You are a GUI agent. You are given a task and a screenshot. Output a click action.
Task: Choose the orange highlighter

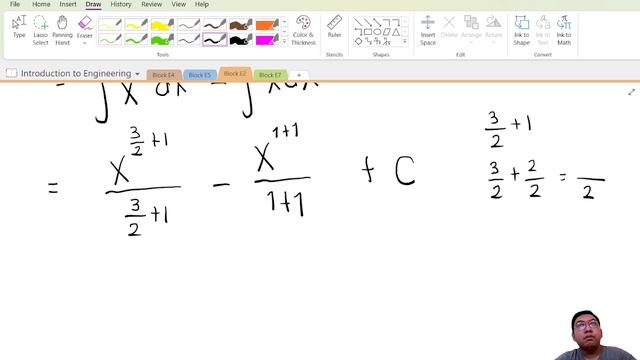[267, 24]
